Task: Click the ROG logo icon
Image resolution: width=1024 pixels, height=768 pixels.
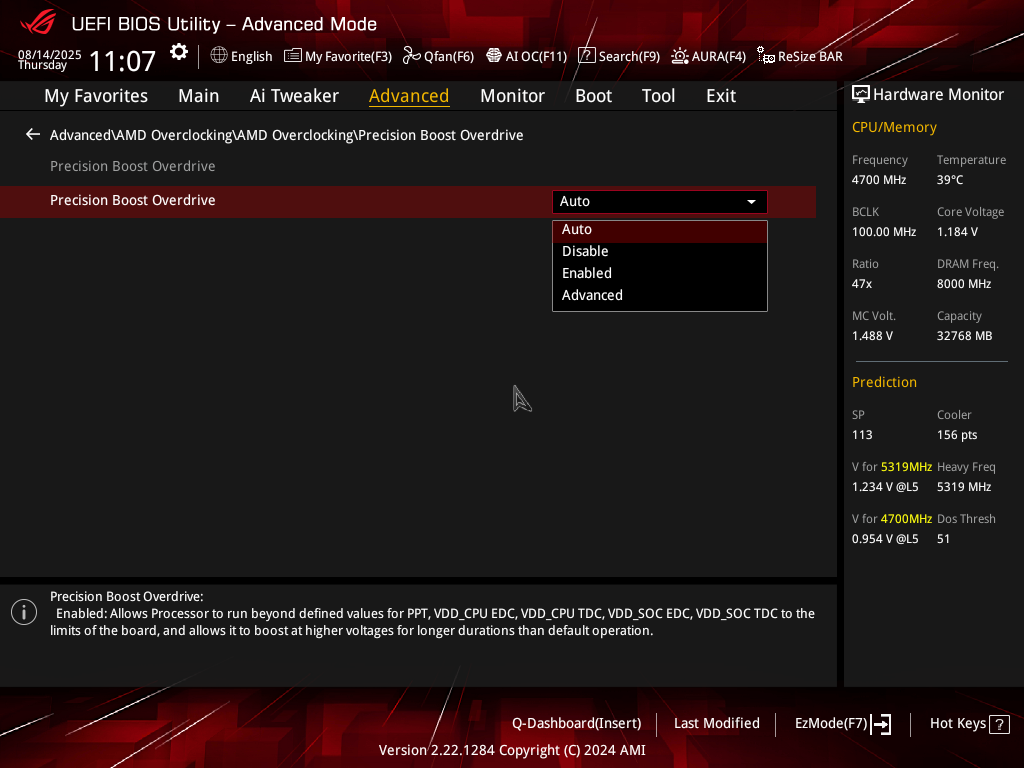Action: tap(38, 22)
